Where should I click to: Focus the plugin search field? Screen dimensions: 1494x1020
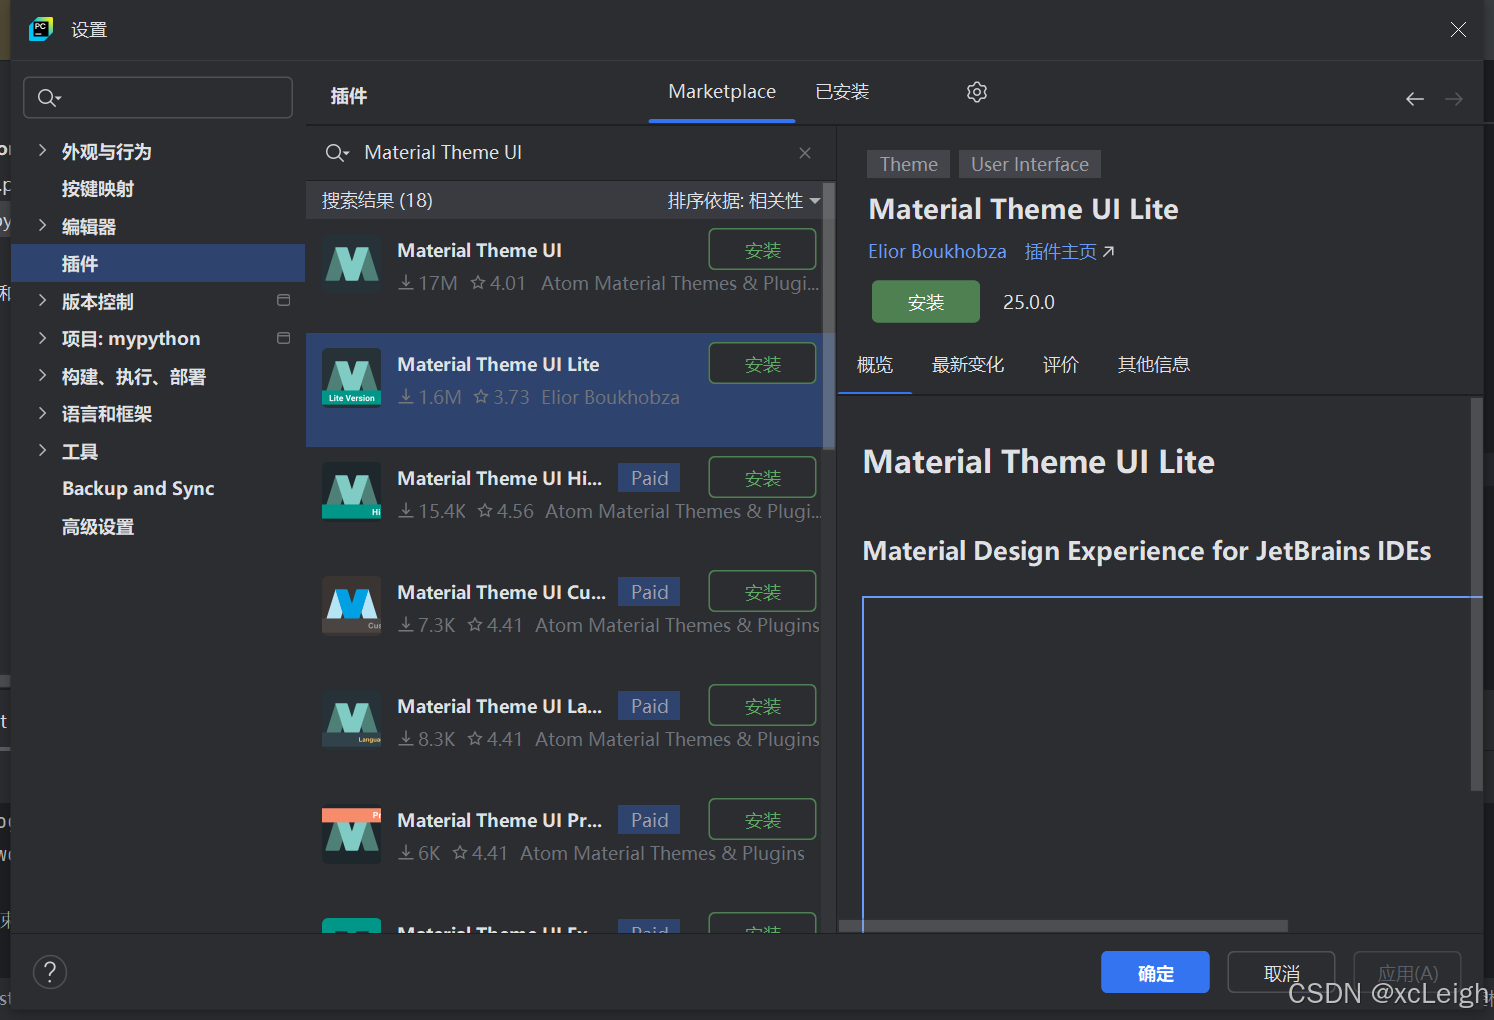point(570,153)
